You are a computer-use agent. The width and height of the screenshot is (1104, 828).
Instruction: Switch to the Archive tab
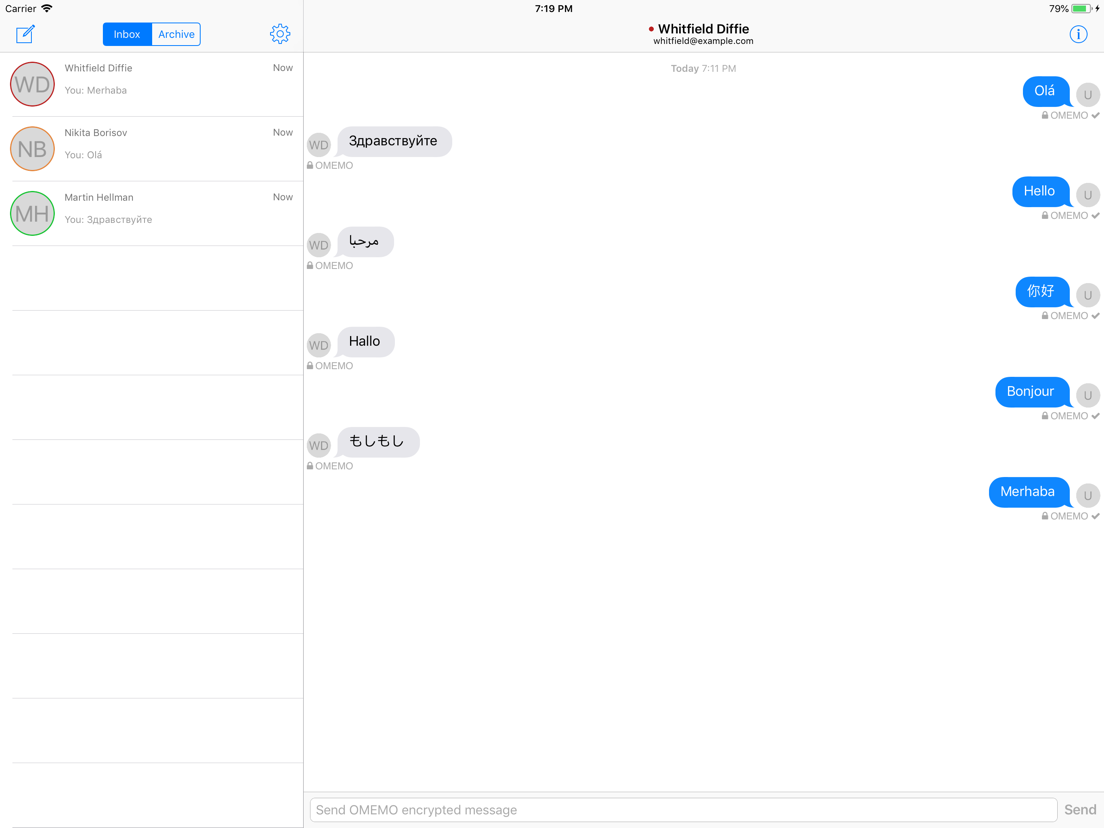(x=176, y=34)
